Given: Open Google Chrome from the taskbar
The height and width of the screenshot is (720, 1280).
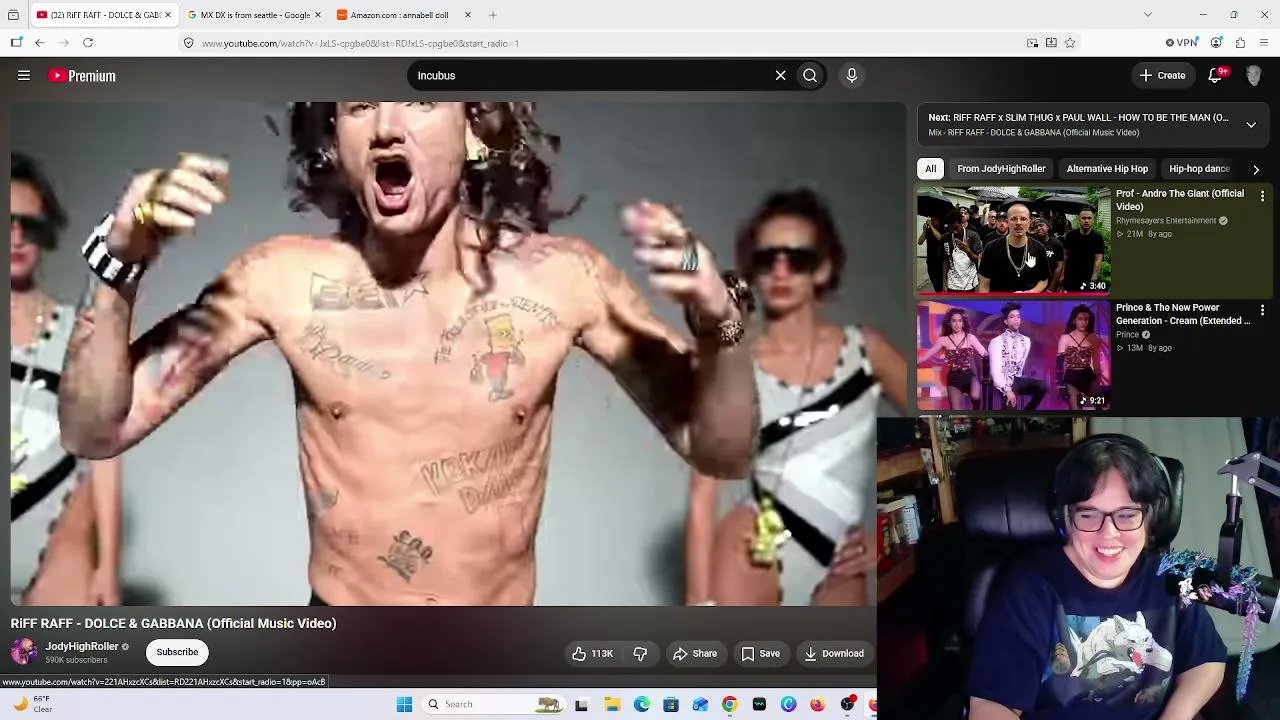Looking at the screenshot, I should point(730,704).
